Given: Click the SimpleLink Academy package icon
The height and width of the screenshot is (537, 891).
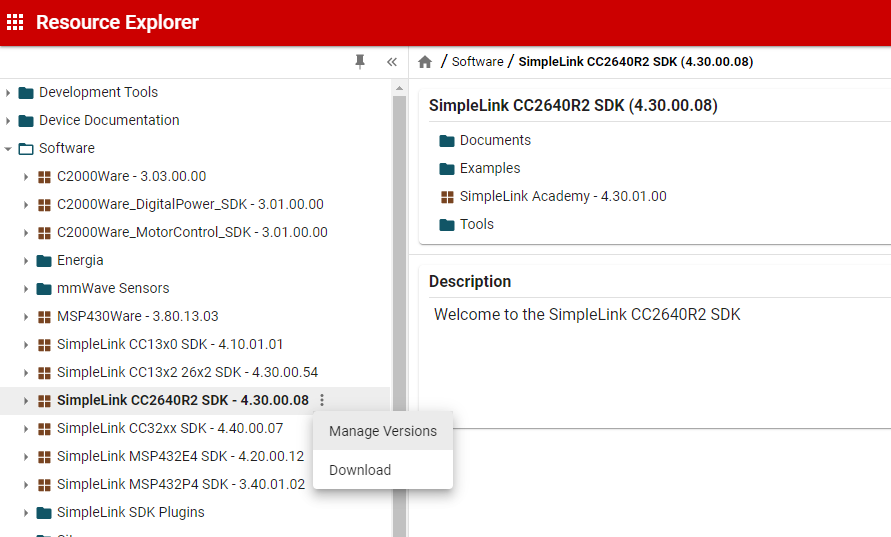Looking at the screenshot, I should click(x=447, y=197).
